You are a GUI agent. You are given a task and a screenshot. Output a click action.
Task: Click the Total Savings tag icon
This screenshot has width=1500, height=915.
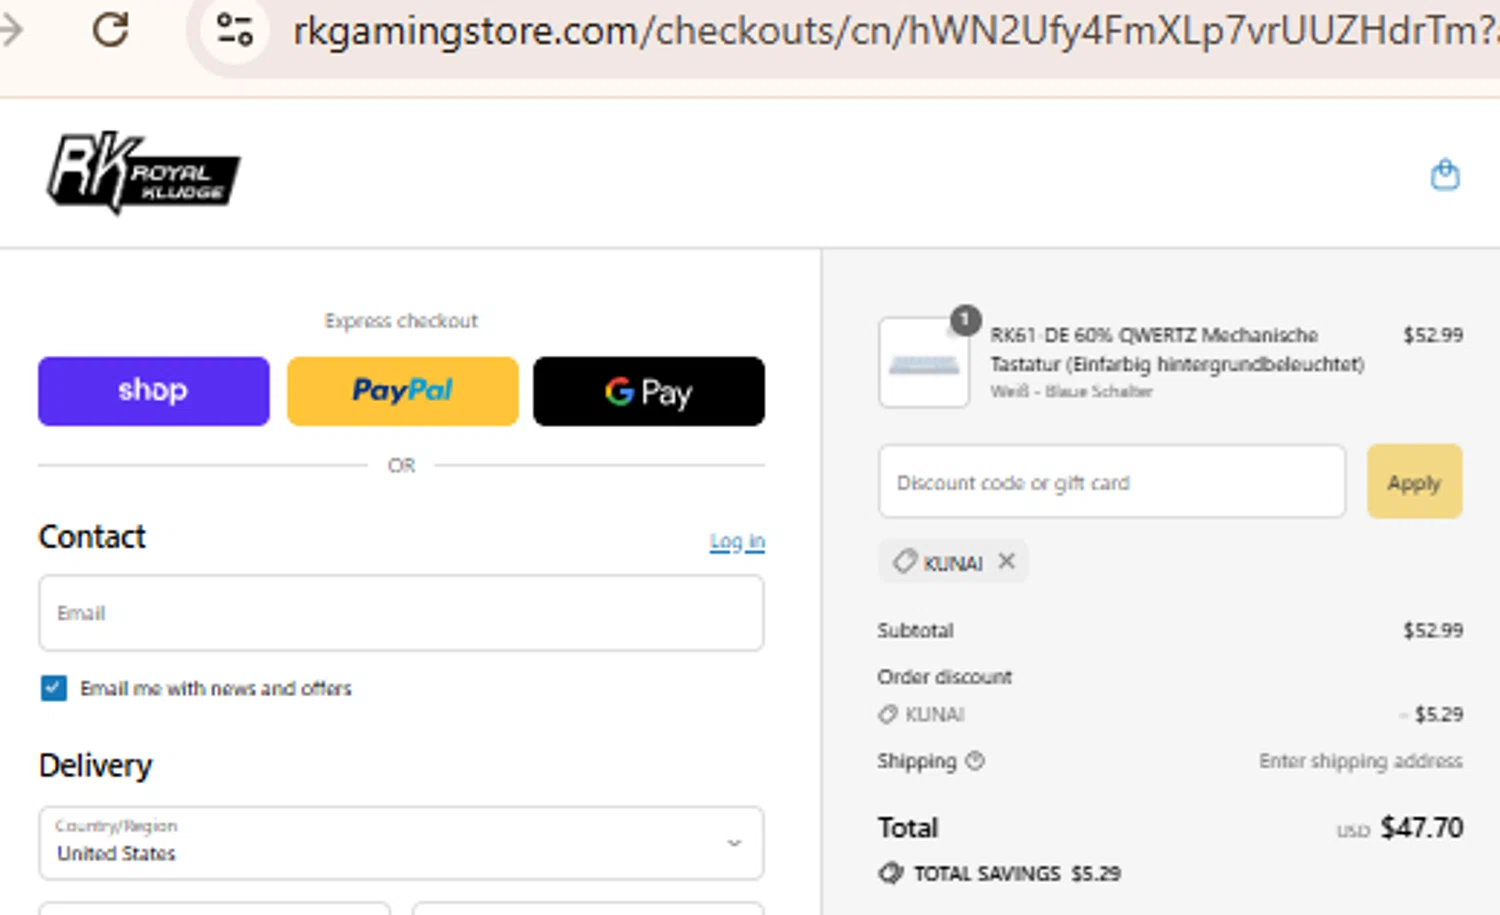[x=890, y=873]
